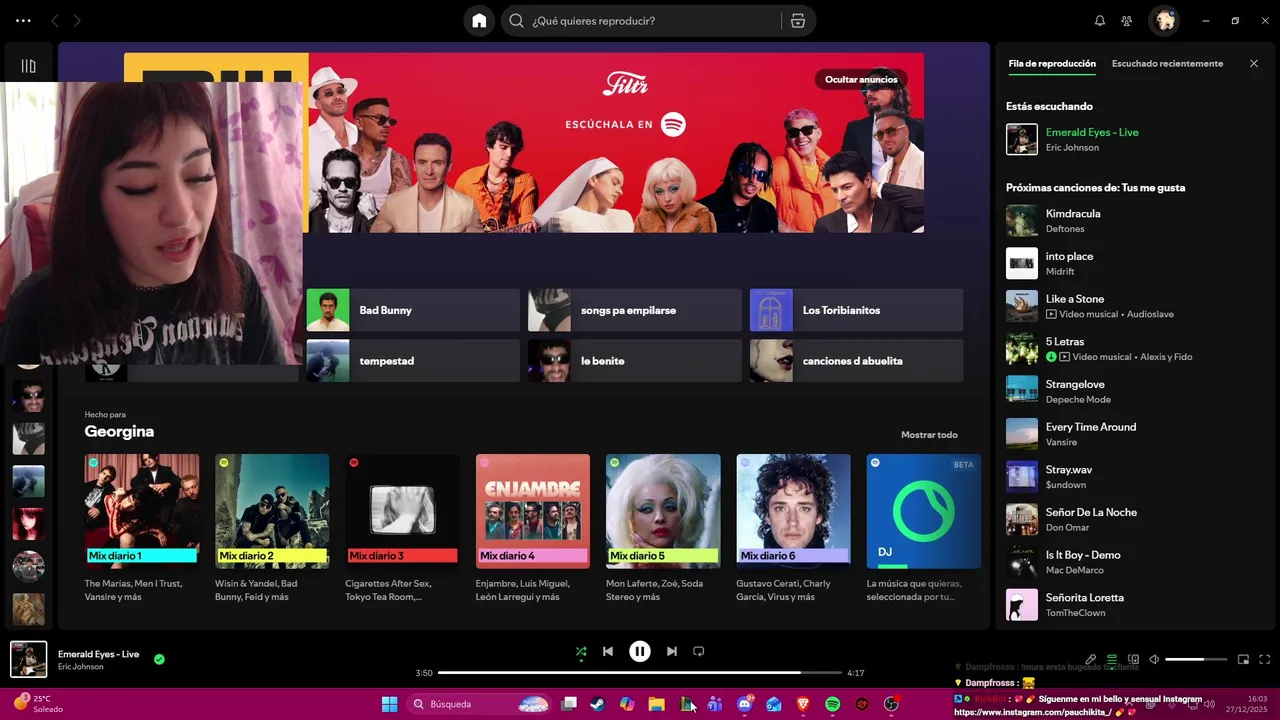The width and height of the screenshot is (1280, 720).
Task: Open the Browse icon in search bar
Action: [797, 20]
